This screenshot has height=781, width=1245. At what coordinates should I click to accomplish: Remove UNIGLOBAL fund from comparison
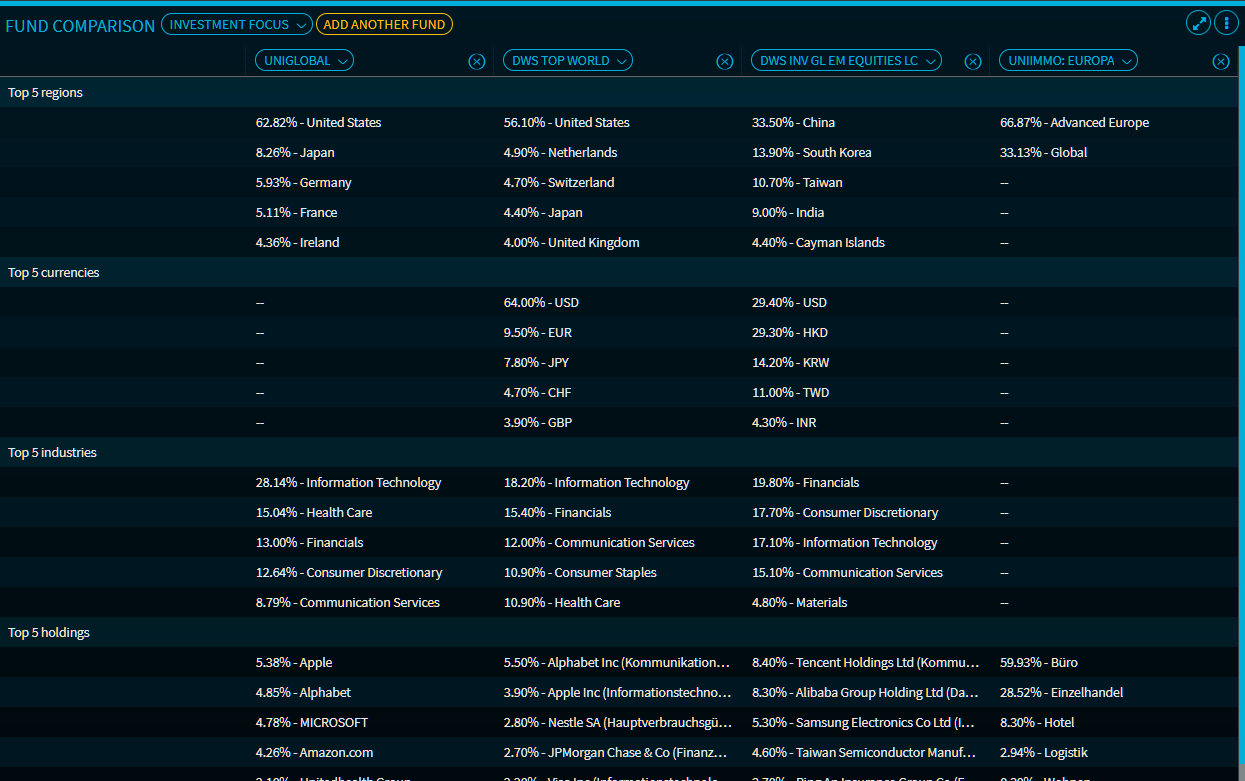point(477,62)
